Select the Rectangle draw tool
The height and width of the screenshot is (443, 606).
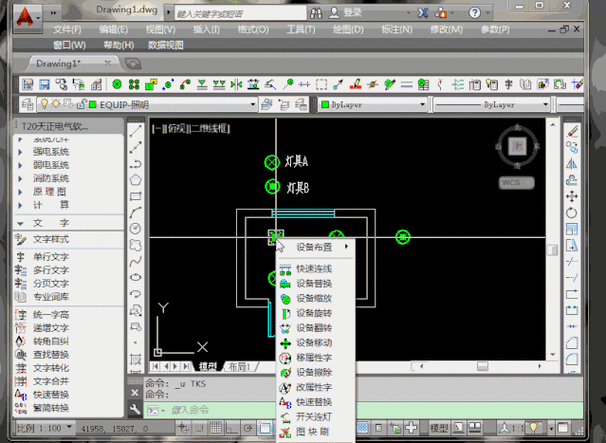coord(135,196)
